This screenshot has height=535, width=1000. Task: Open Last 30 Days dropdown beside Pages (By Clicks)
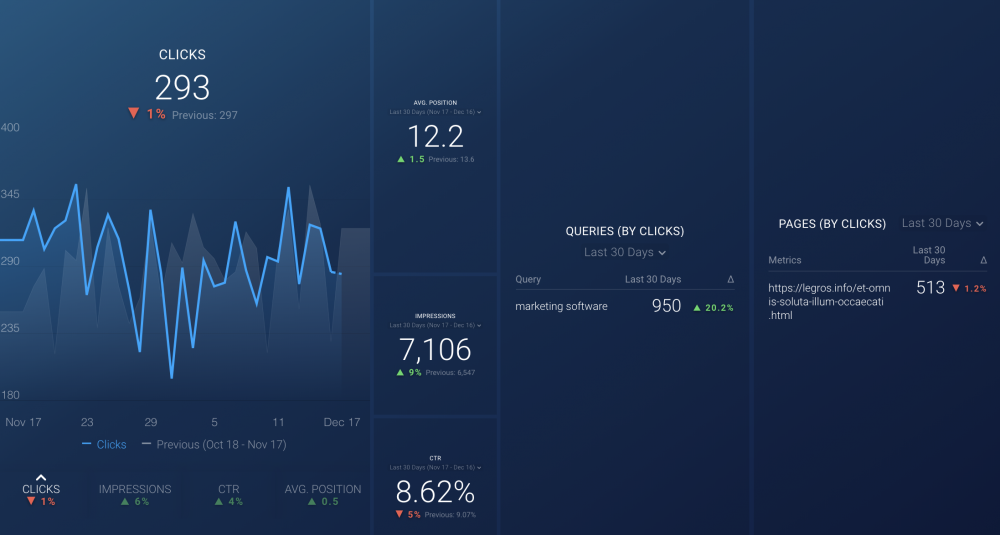942,223
